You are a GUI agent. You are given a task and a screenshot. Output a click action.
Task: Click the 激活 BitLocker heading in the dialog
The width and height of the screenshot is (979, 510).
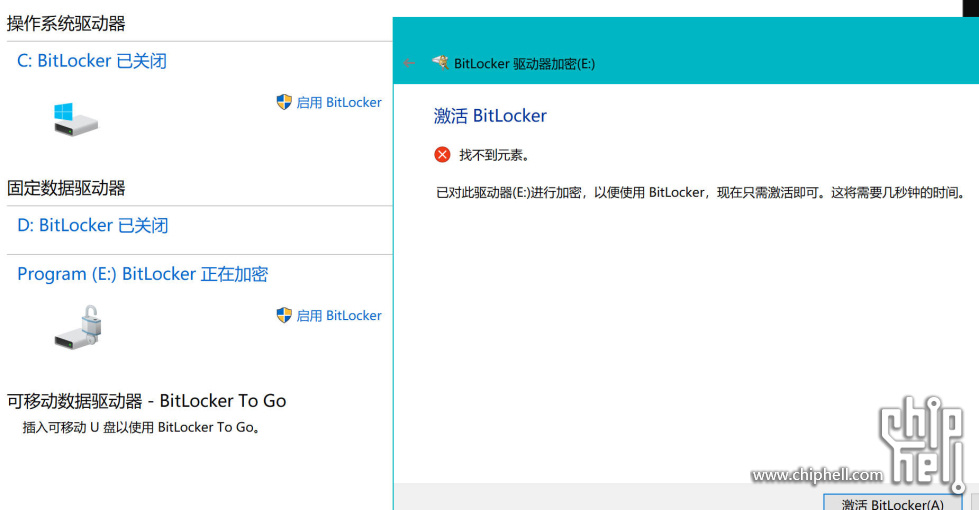(490, 115)
